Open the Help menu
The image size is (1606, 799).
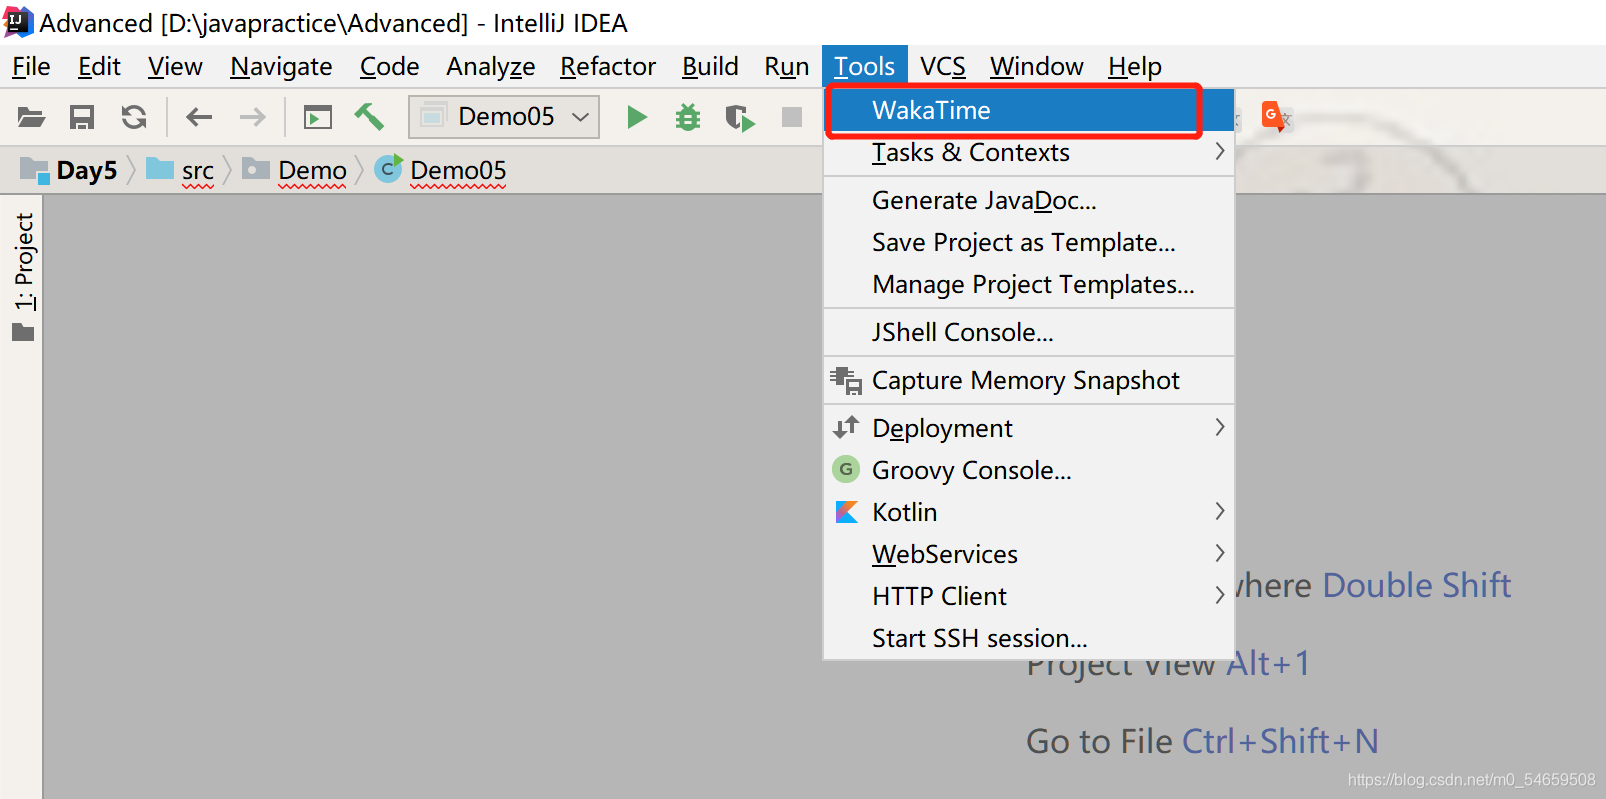1135,66
